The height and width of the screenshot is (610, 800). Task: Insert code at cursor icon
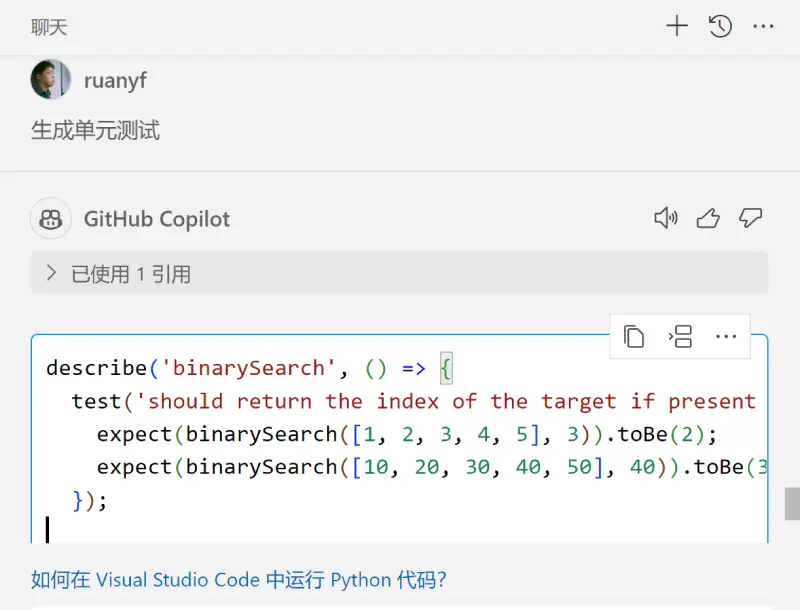(680, 337)
